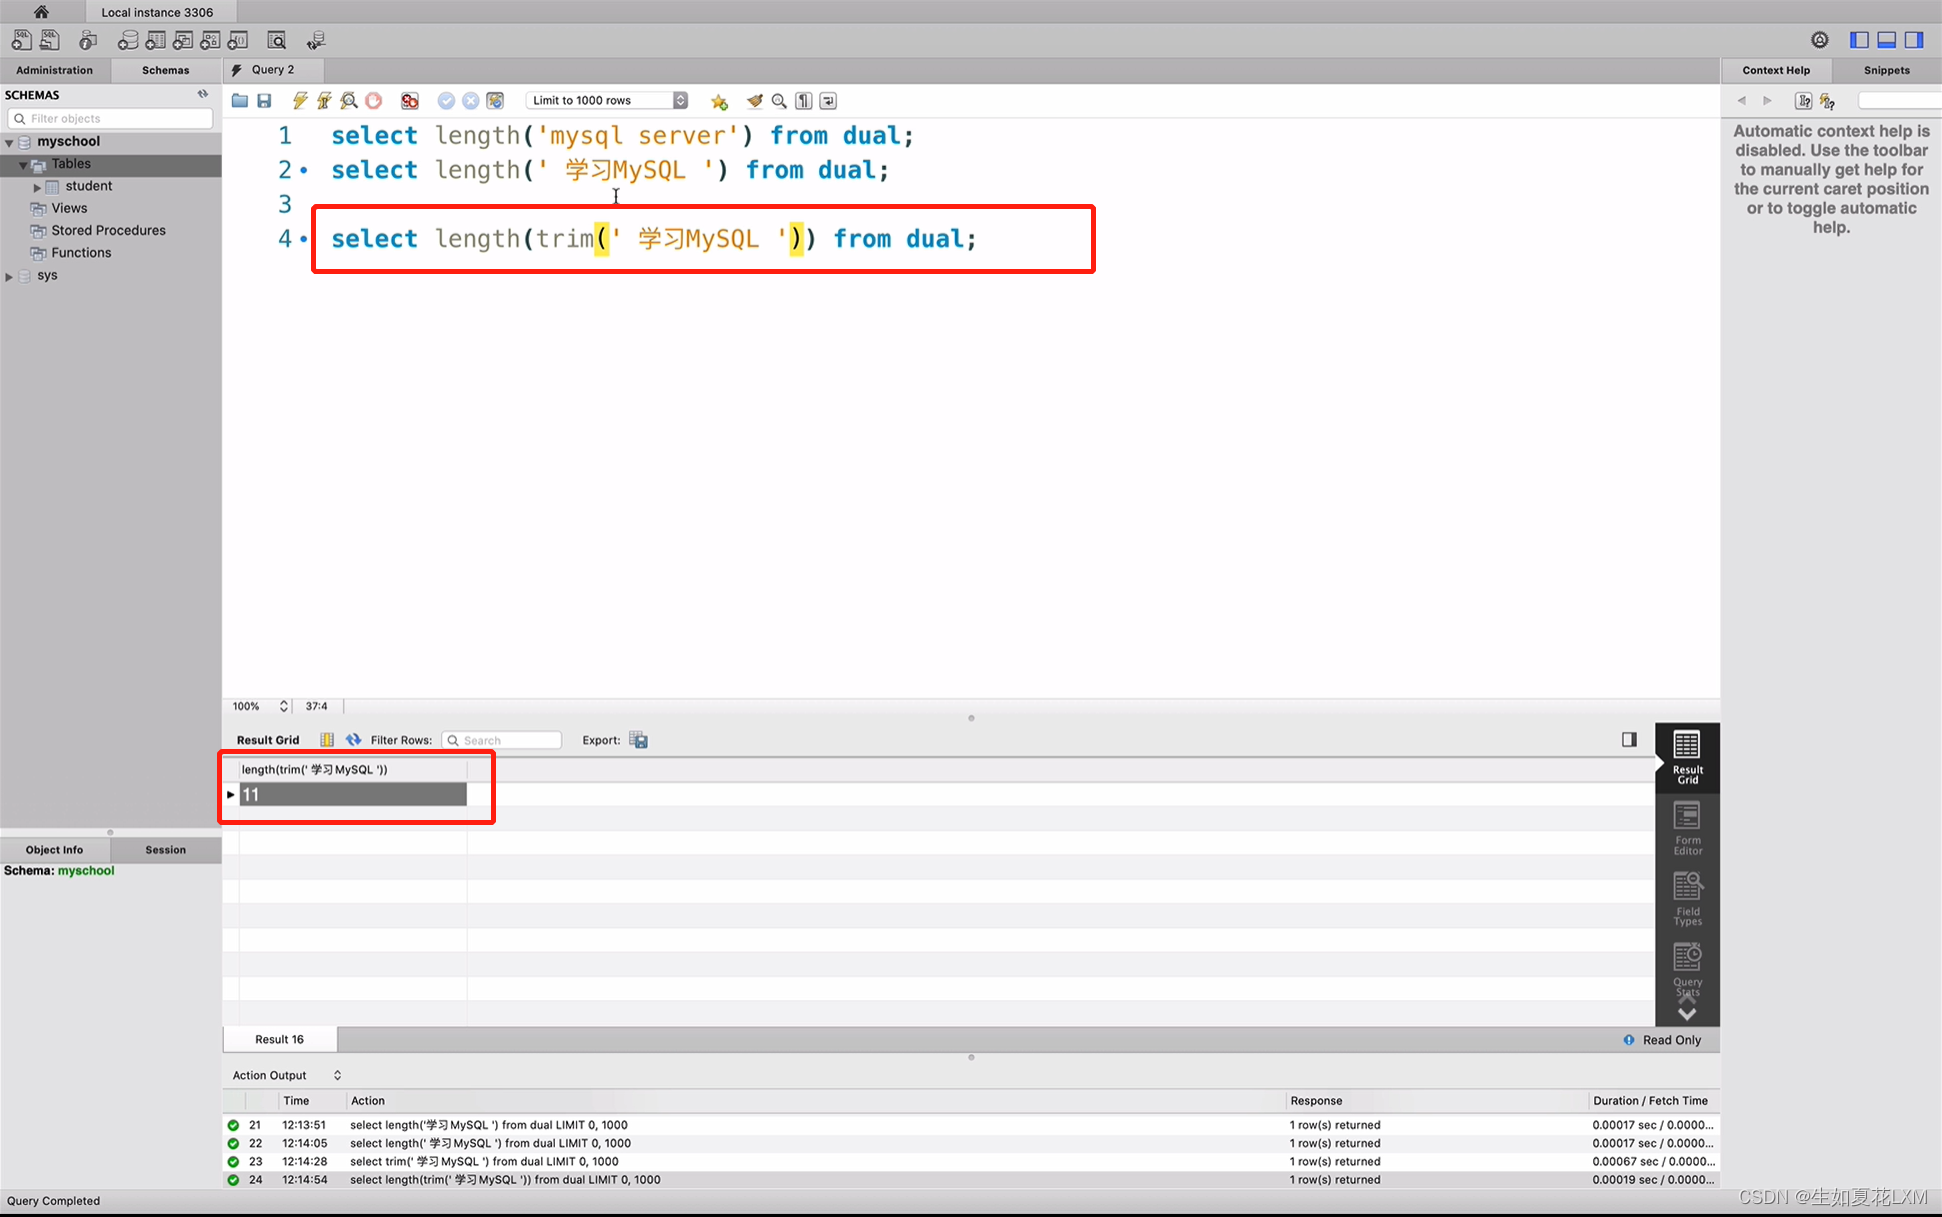
Task: Go to the Workbench home screen icon
Action: 41,12
